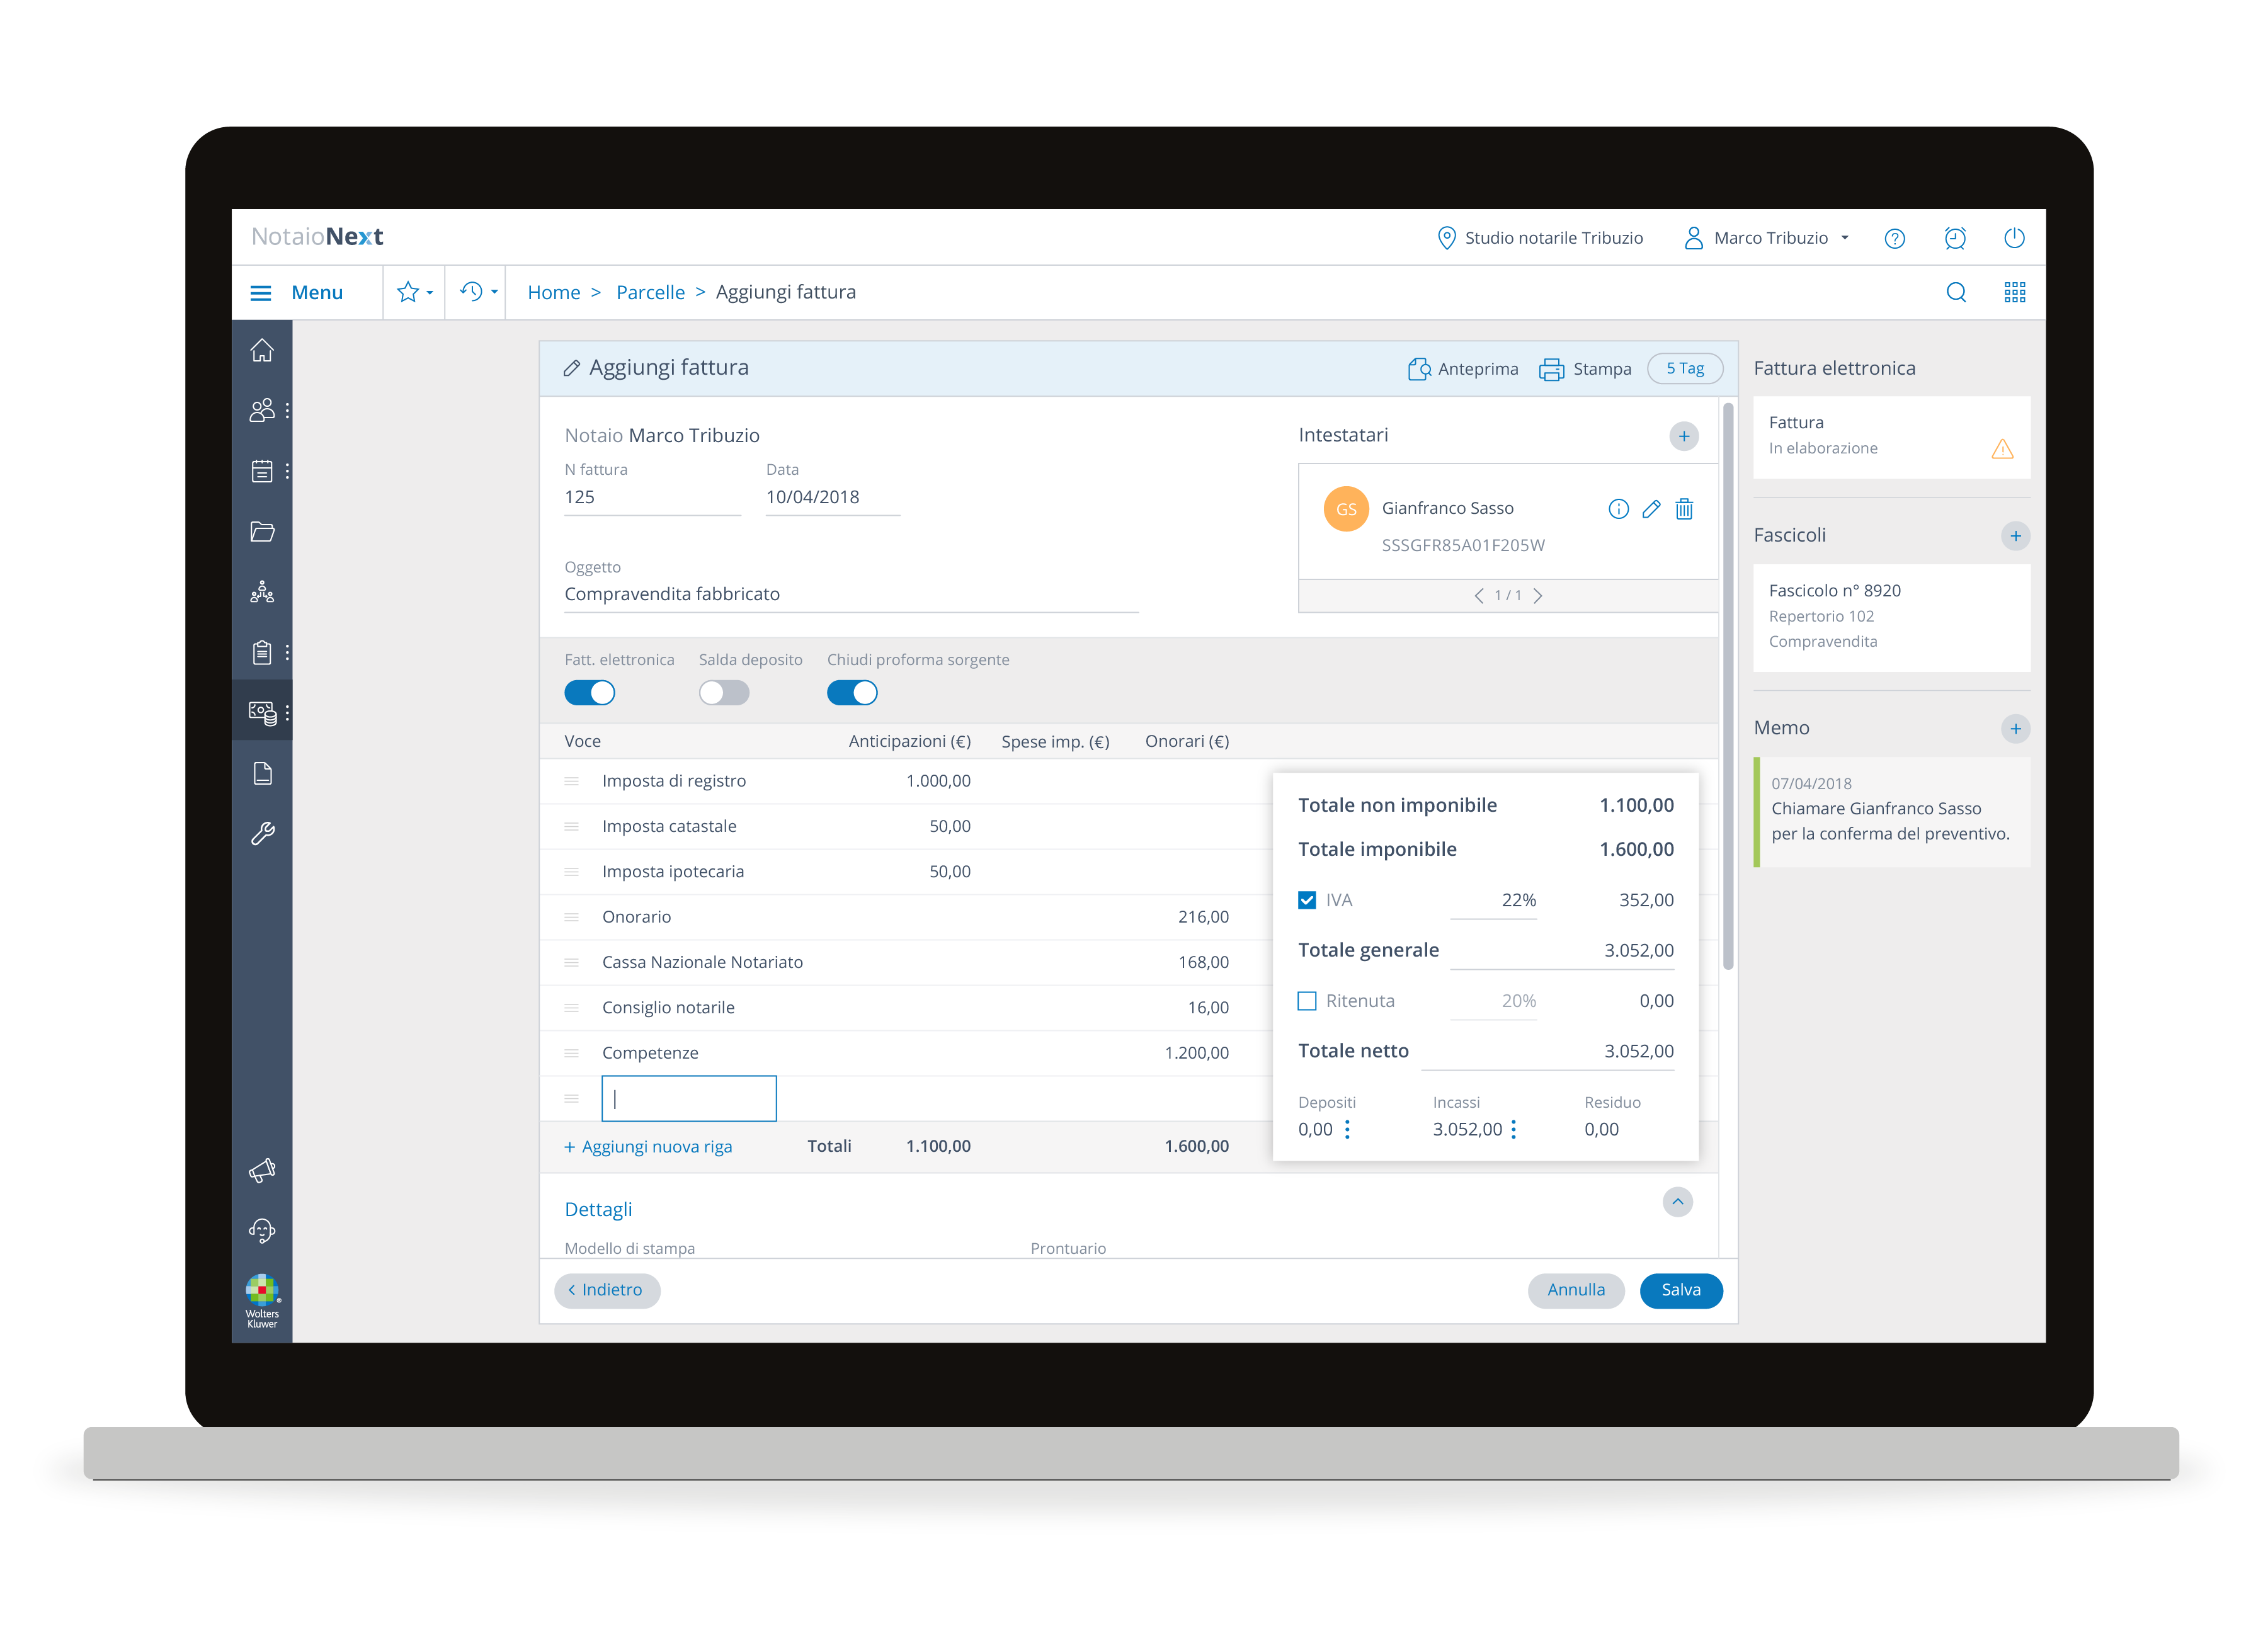Open the apps grid icon

(x=2014, y=292)
